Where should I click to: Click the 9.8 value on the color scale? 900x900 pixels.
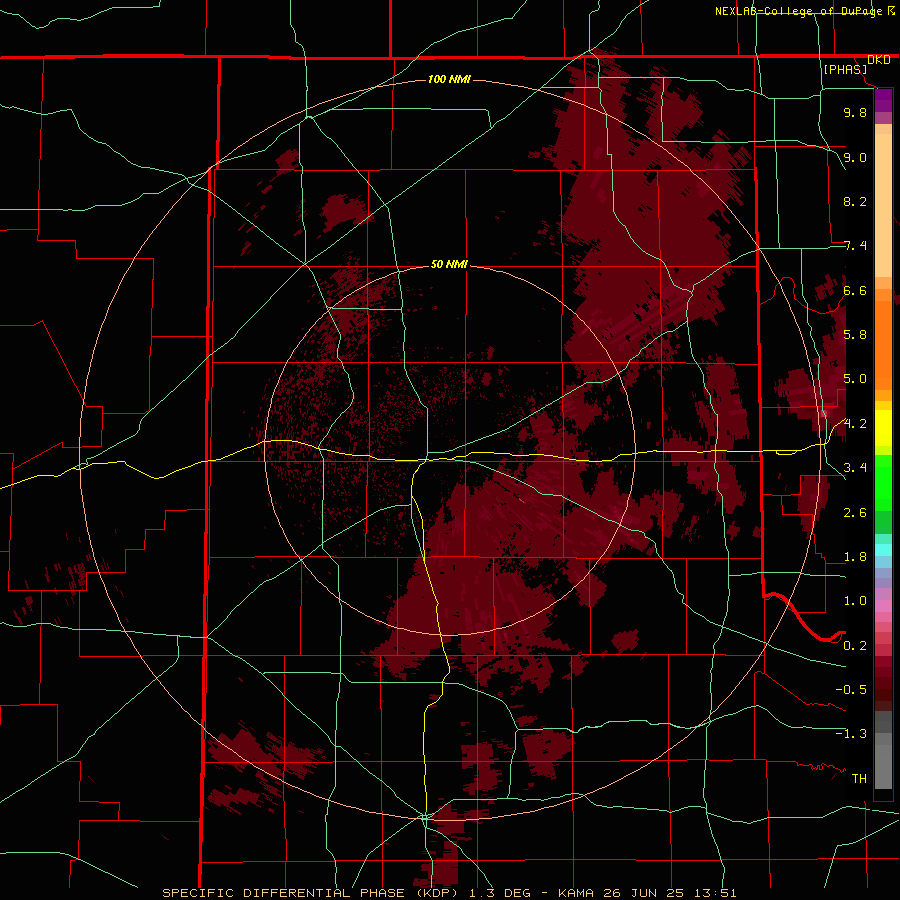[855, 112]
